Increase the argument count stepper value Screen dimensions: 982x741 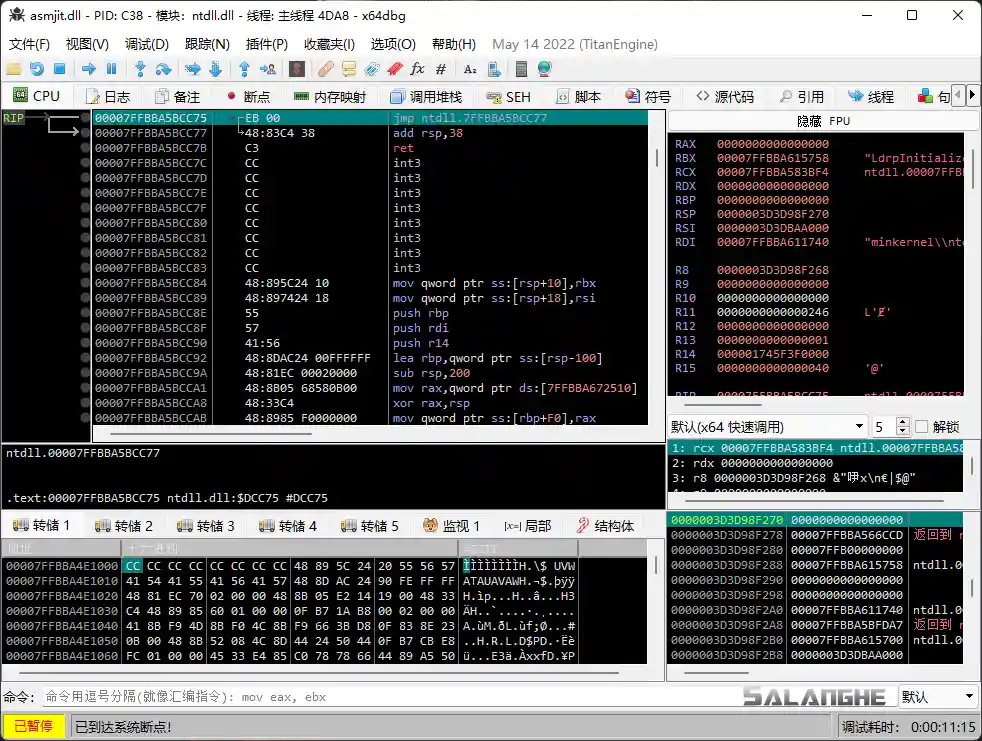click(x=903, y=420)
